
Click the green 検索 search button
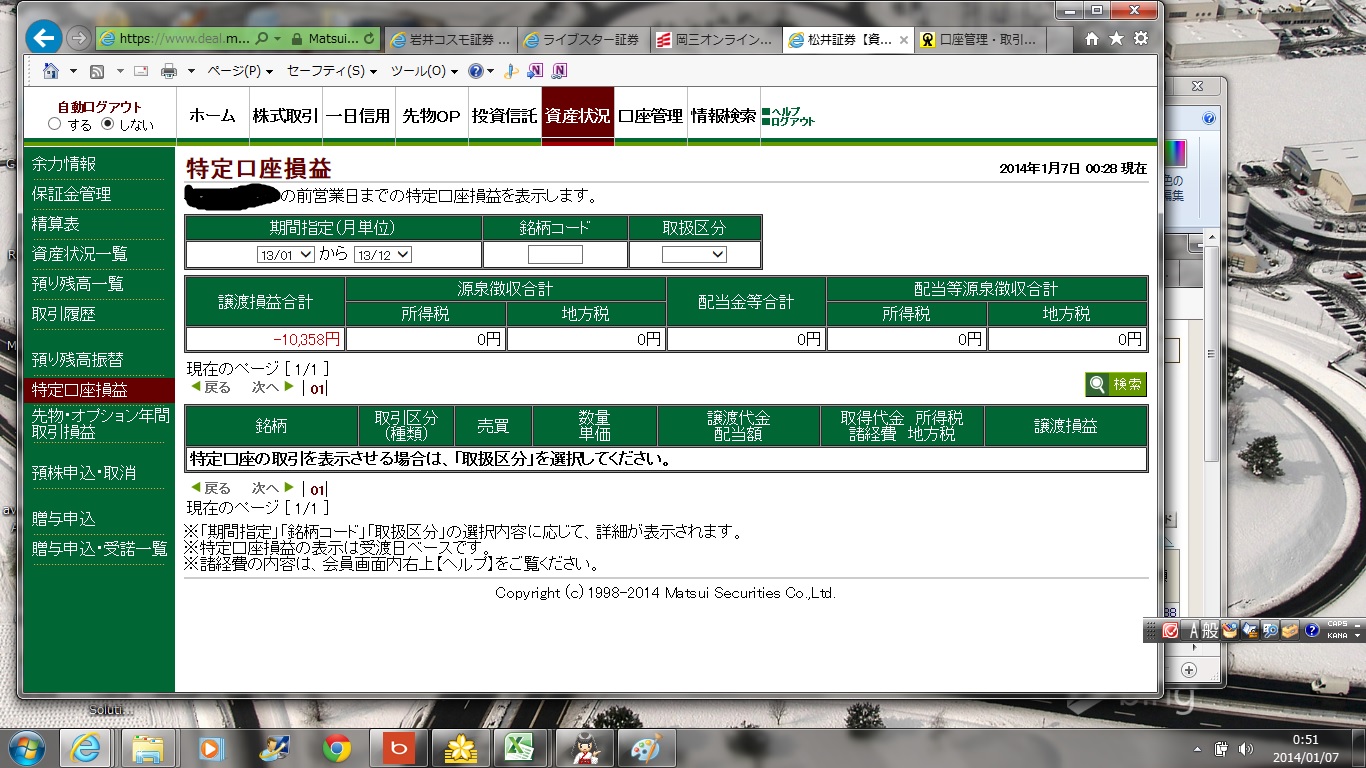pos(1116,385)
